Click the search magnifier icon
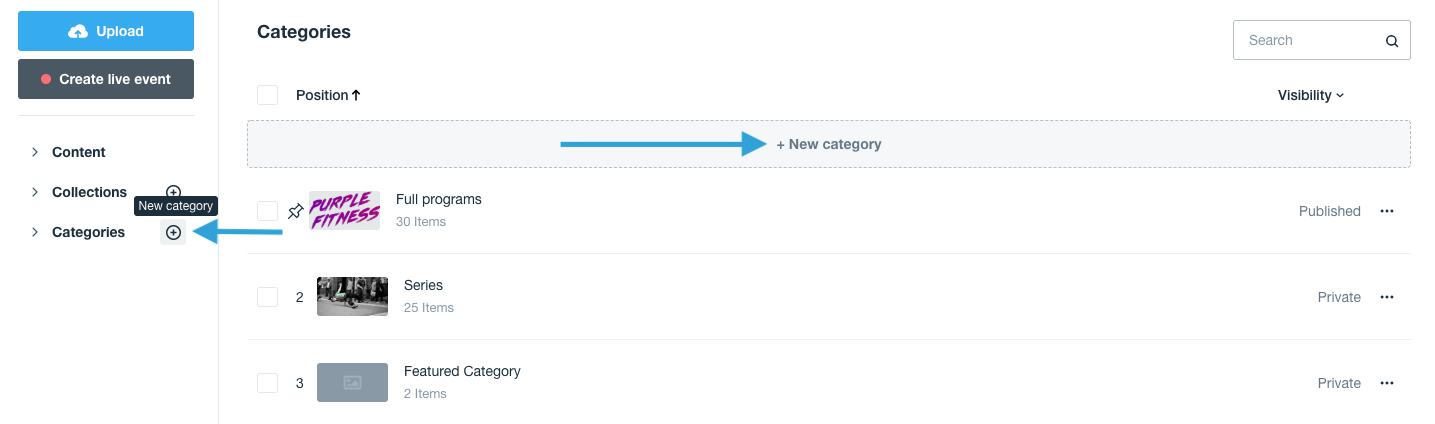Viewport: 1435px width, 424px height. pos(1391,41)
